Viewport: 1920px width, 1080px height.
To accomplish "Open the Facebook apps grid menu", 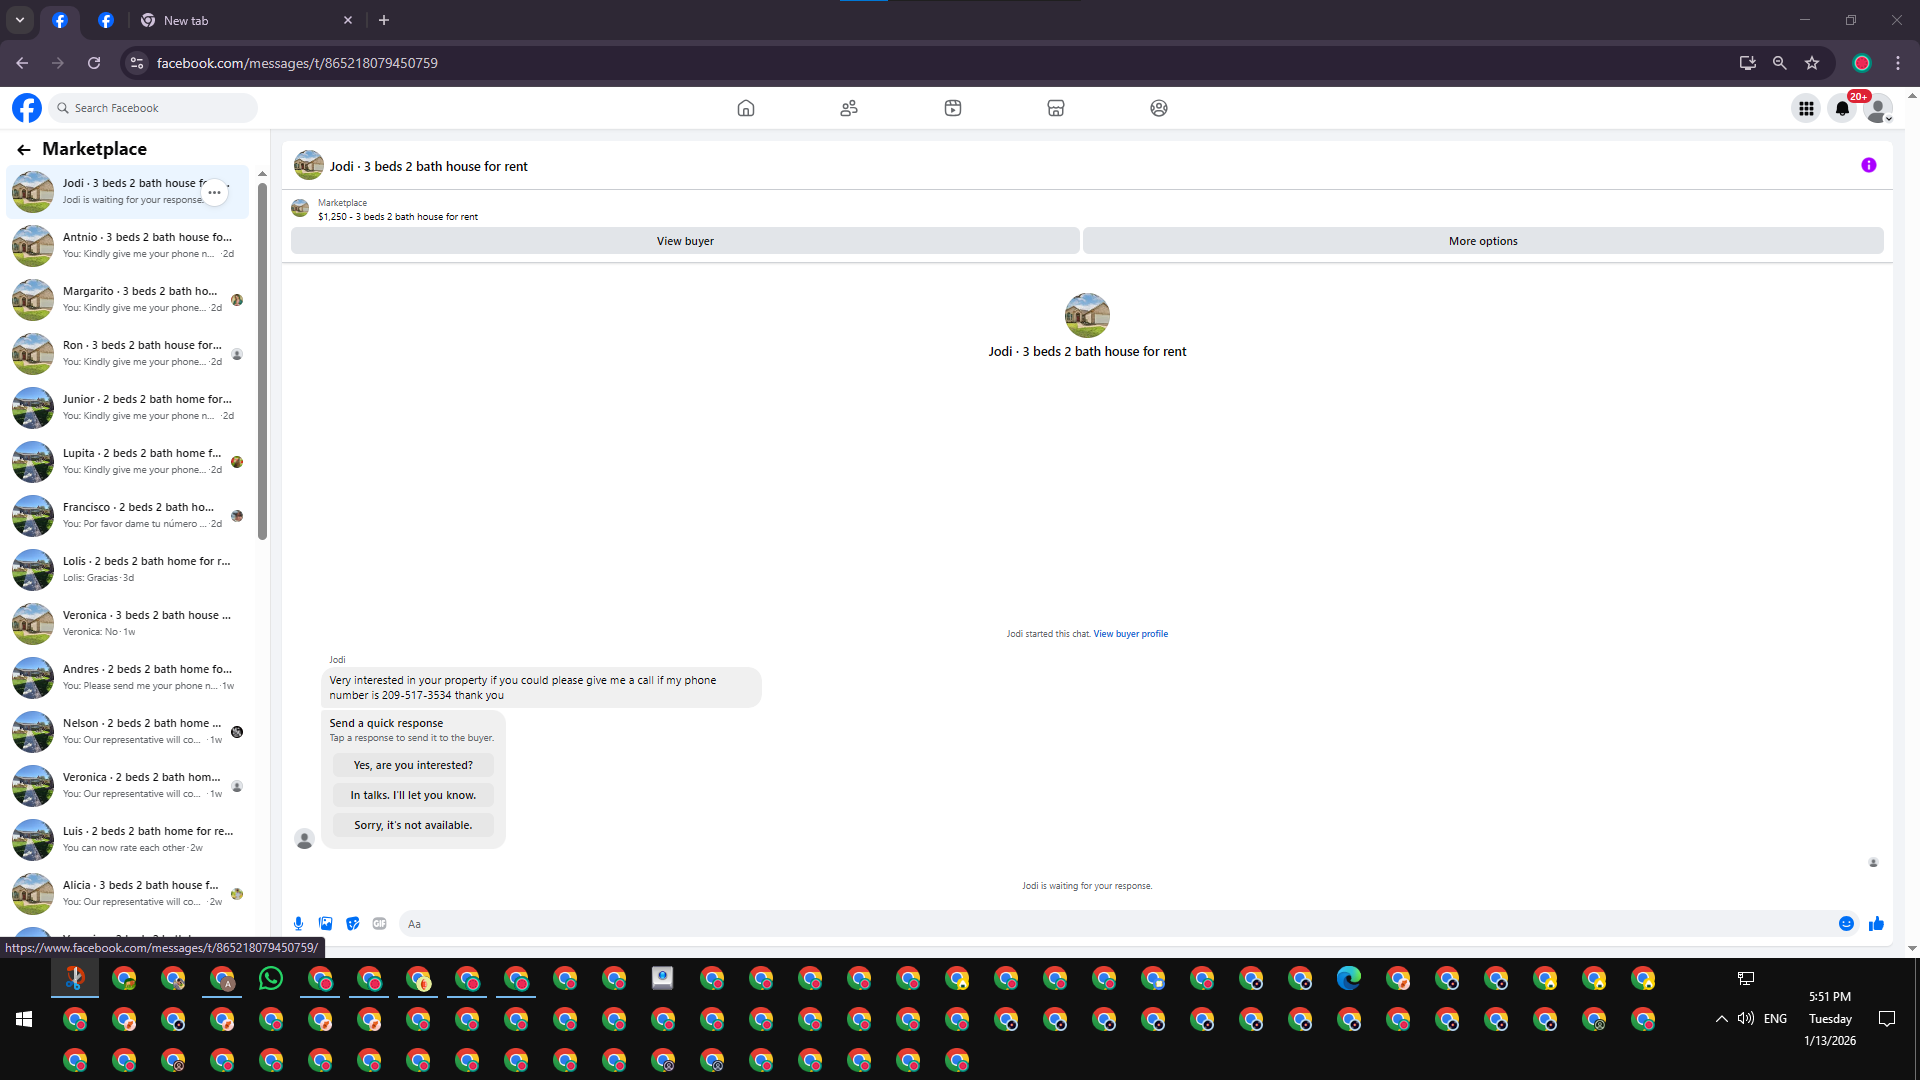I will [x=1806, y=108].
